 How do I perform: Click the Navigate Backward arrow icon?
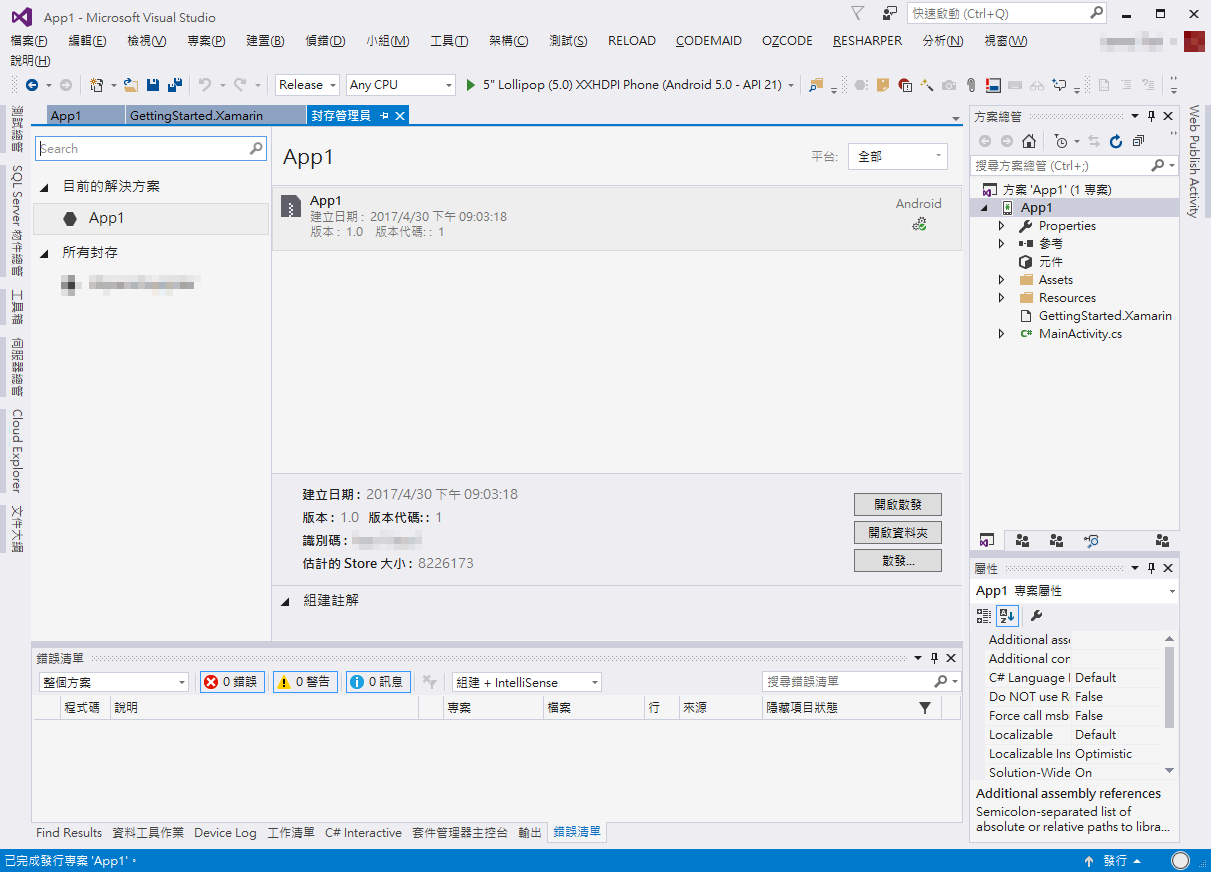[32, 85]
